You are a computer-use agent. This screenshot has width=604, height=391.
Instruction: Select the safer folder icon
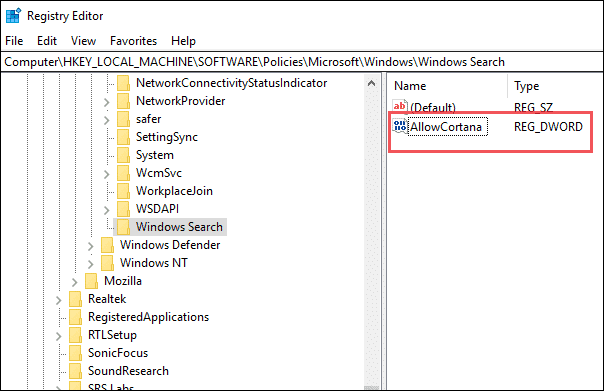(x=123, y=119)
